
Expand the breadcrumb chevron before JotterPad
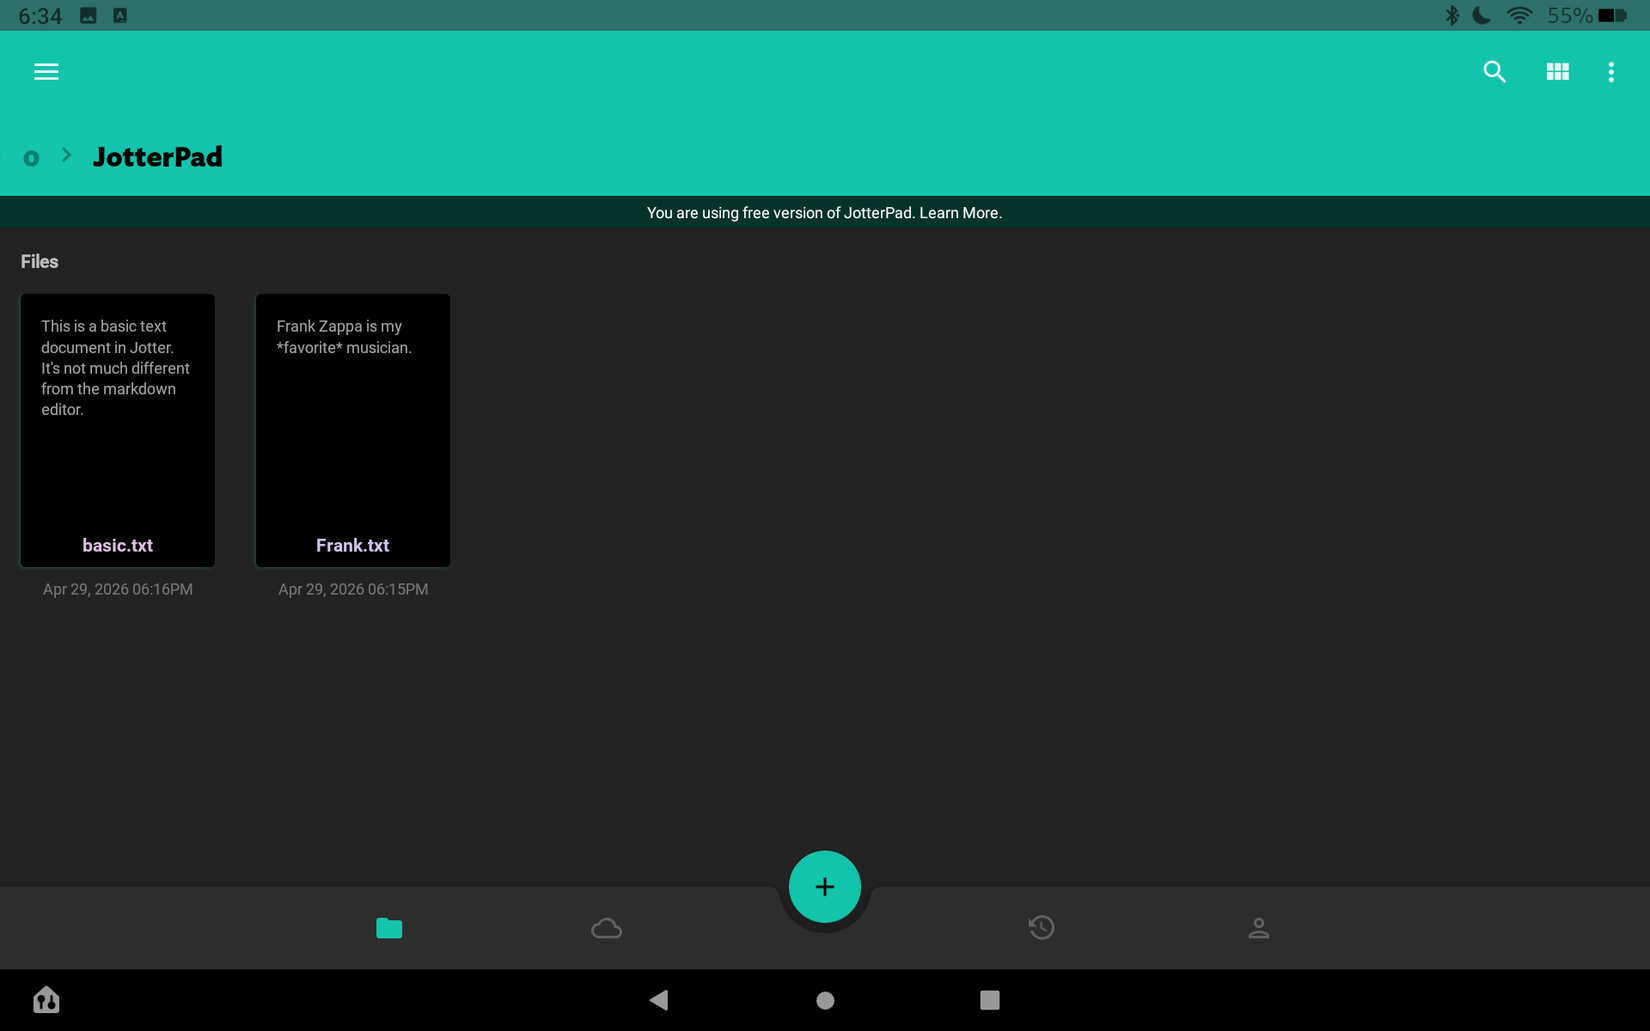(66, 155)
